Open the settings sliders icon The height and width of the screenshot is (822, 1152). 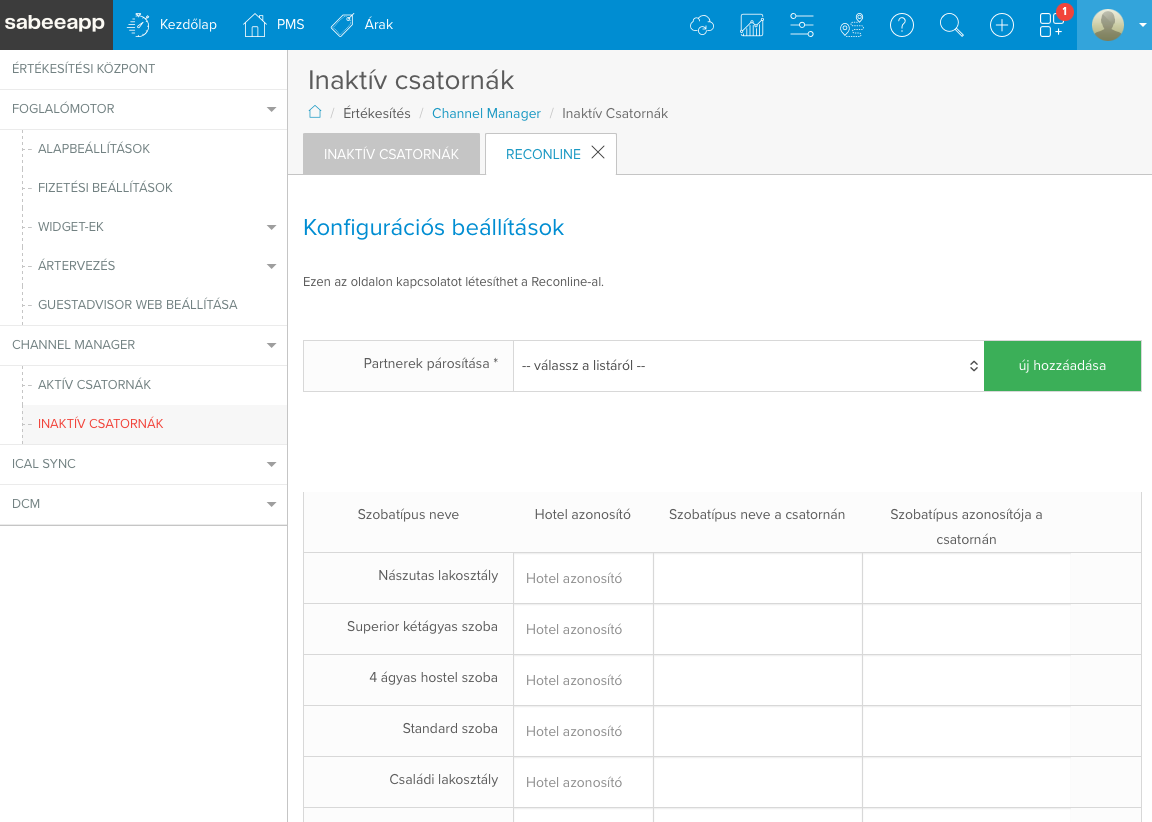pos(802,25)
